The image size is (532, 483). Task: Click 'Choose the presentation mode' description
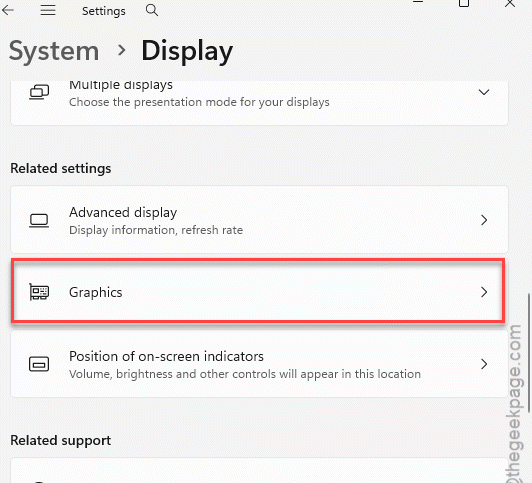pos(200,102)
